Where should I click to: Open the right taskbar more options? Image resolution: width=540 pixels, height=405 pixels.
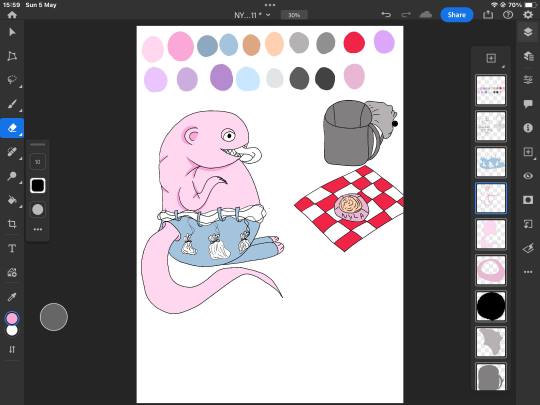[x=528, y=272]
